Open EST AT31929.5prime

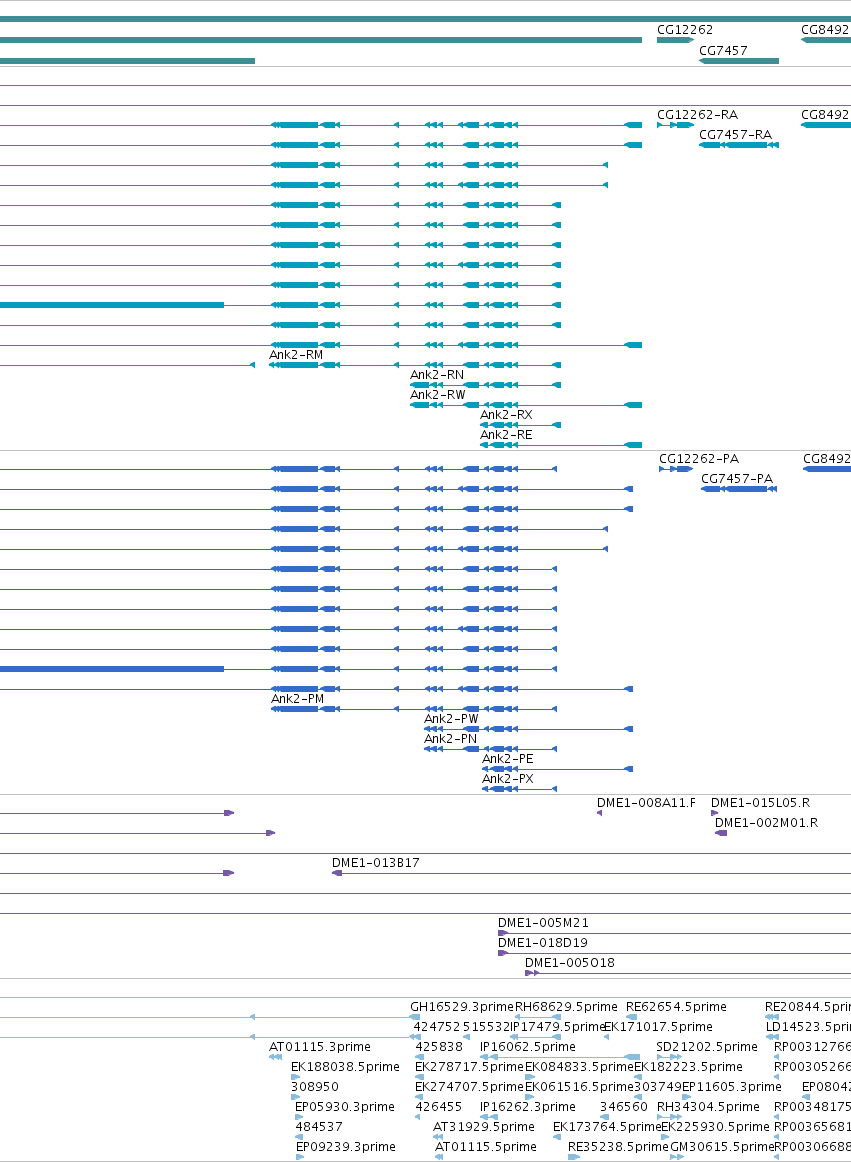484,1126
